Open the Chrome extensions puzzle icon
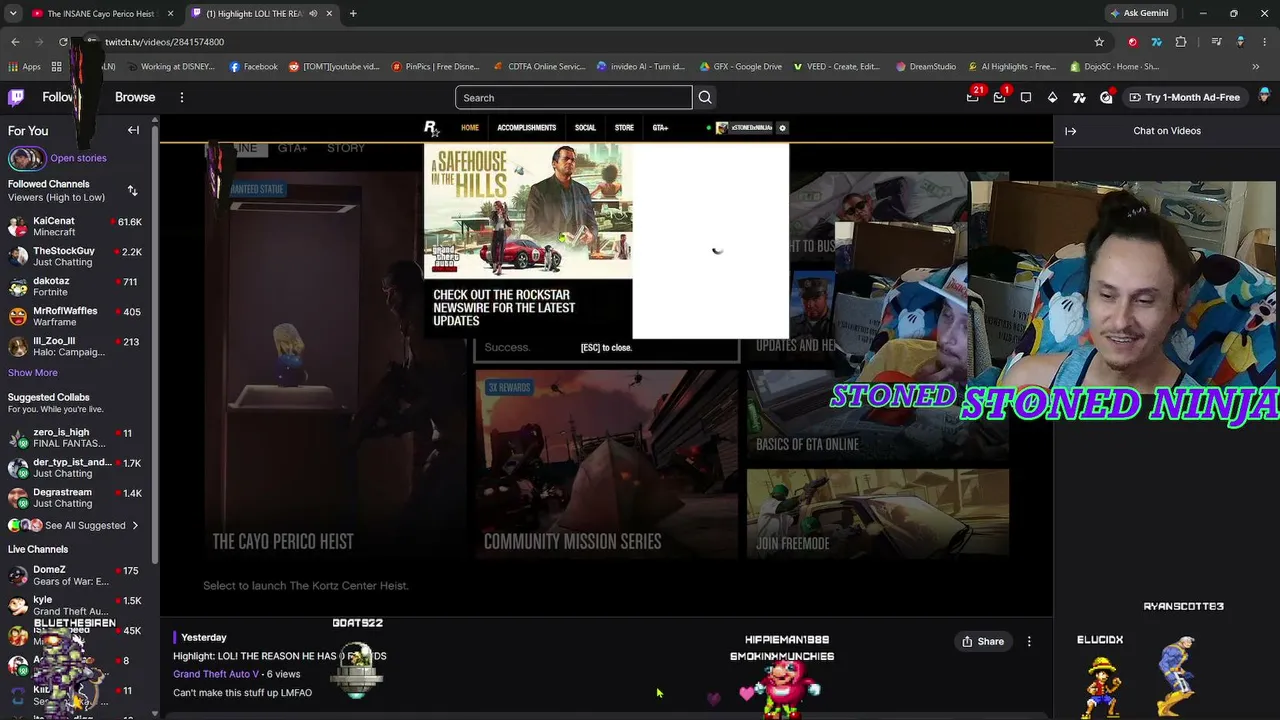This screenshot has width=1280, height=720. pos(1181,42)
